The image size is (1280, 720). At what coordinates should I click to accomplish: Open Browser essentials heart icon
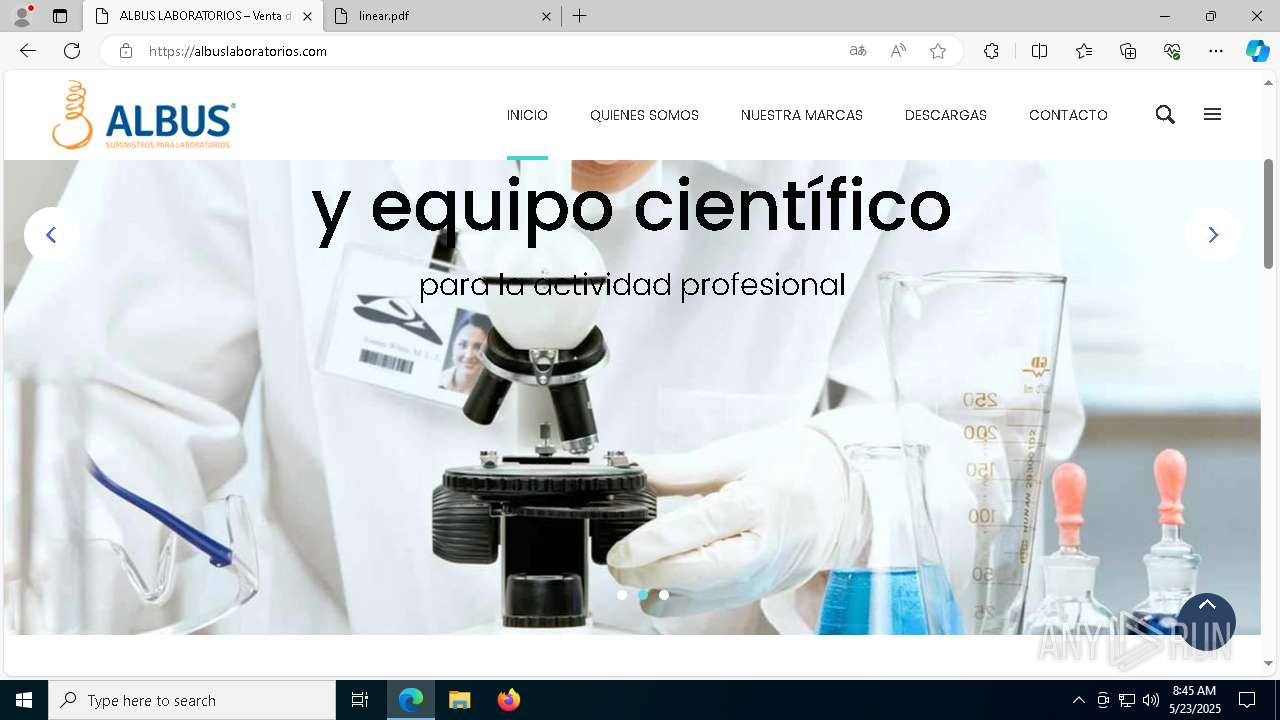1172,51
